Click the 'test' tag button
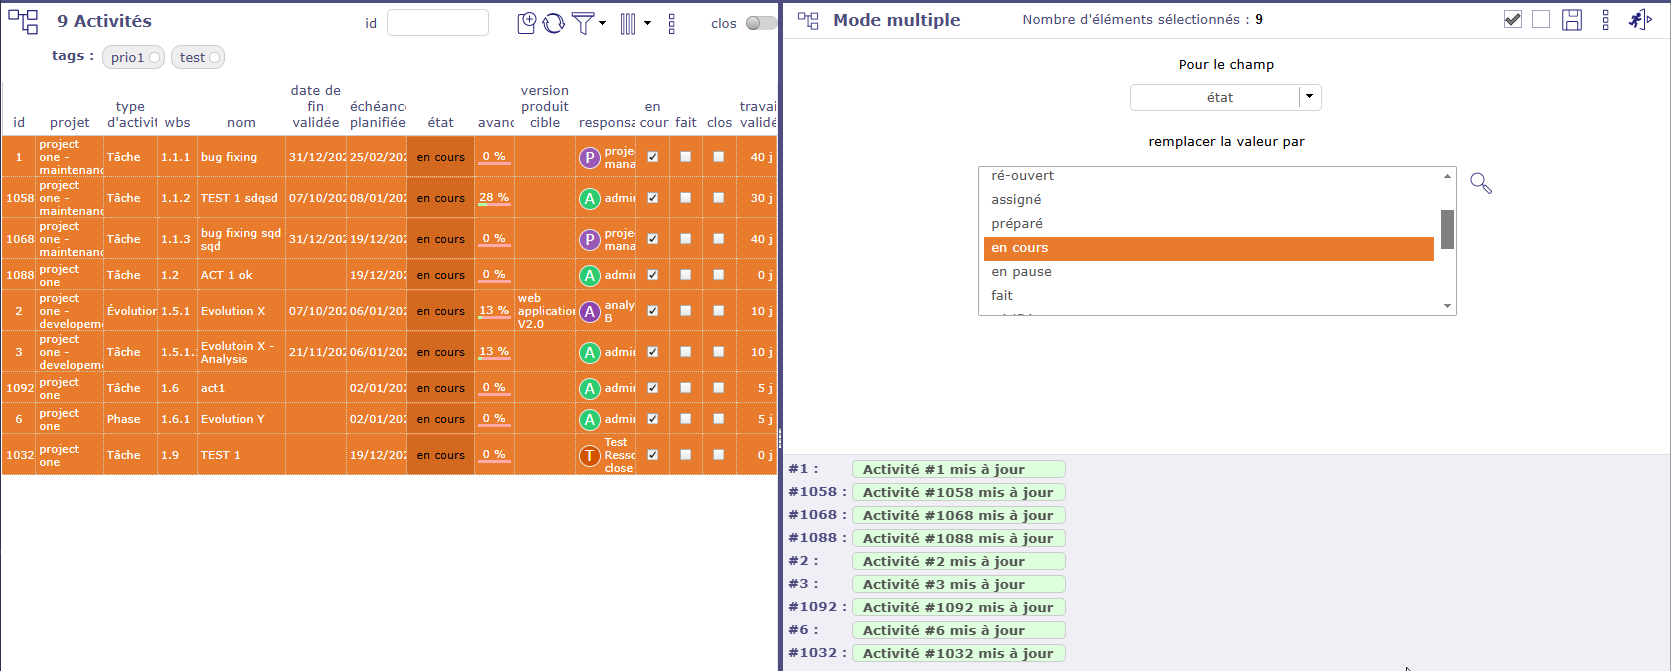 pos(197,58)
